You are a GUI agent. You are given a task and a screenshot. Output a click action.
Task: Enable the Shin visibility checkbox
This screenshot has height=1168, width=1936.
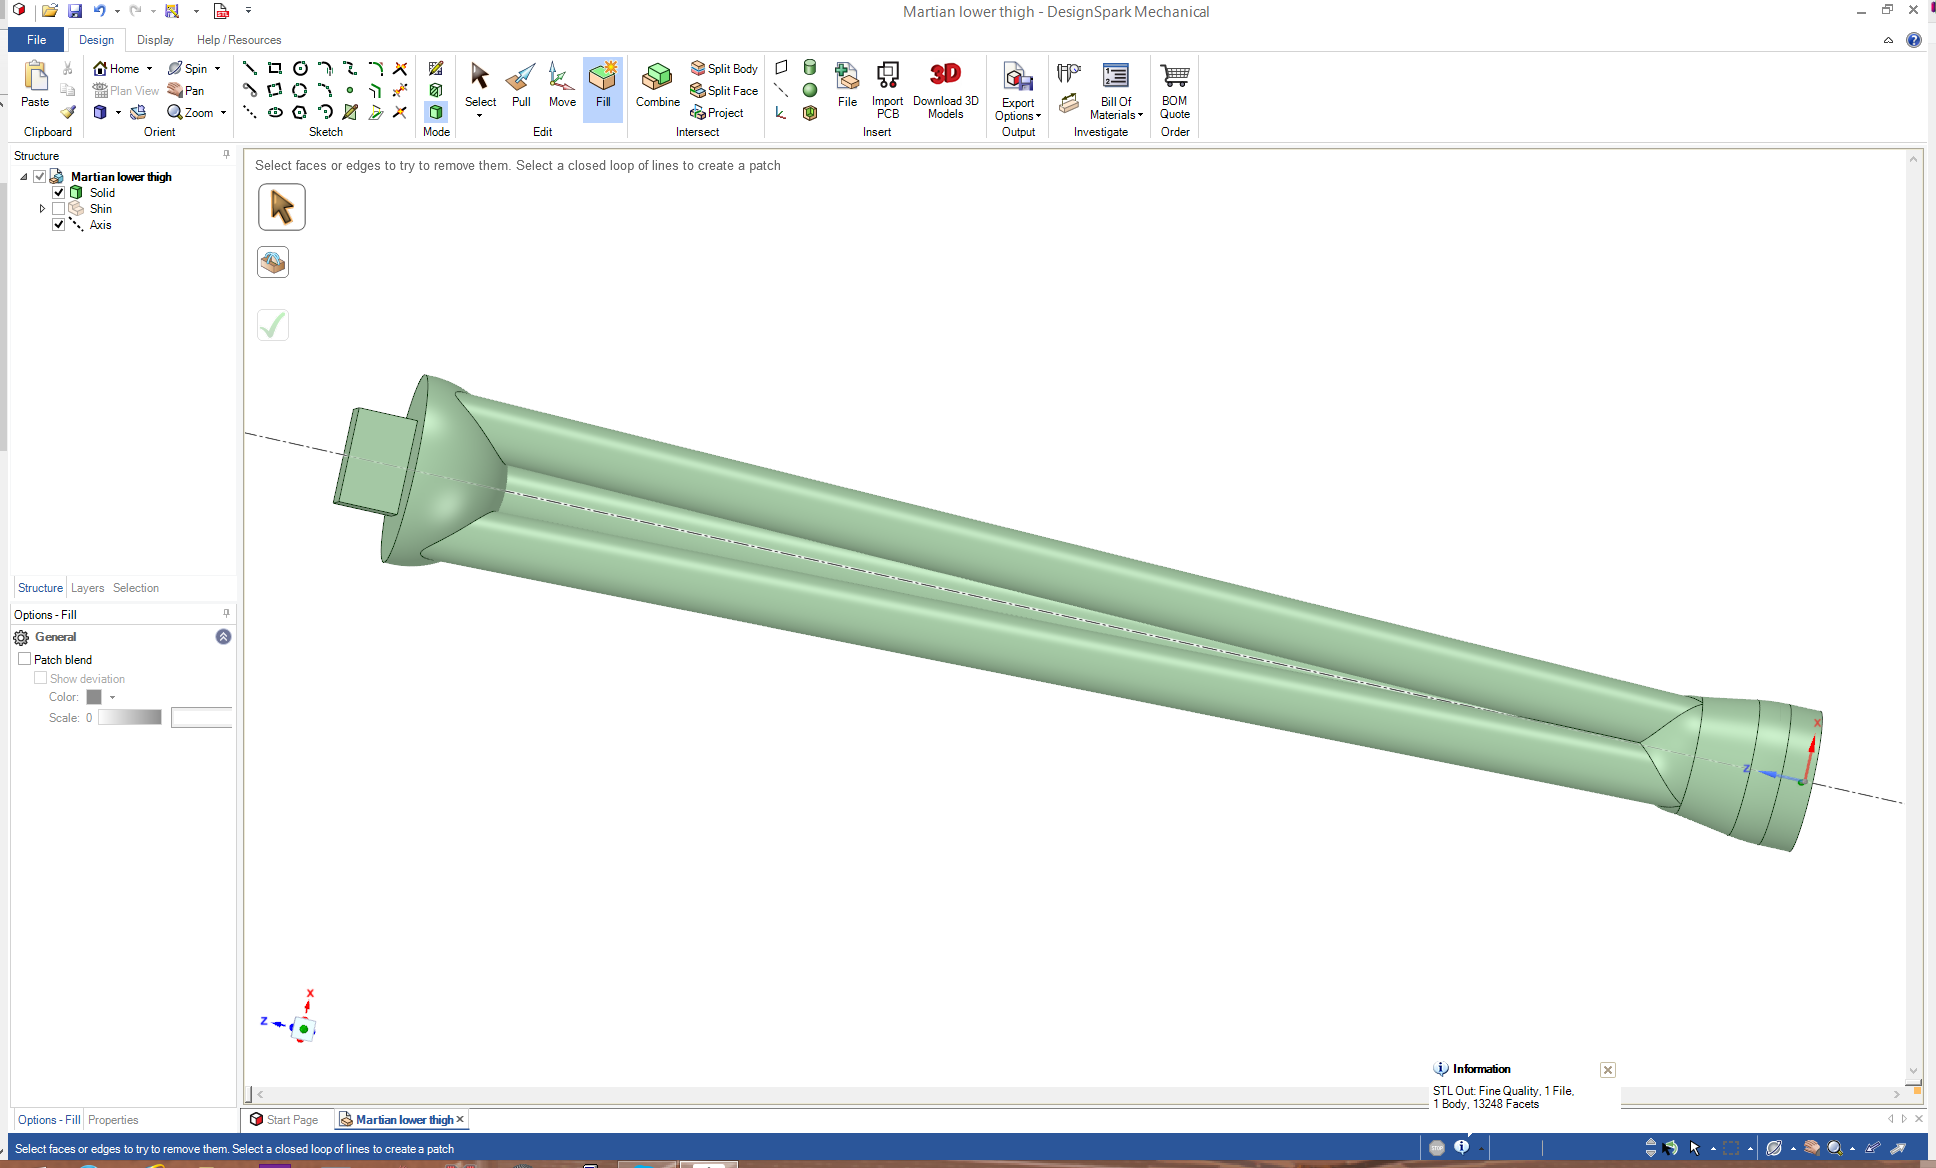pos(59,208)
